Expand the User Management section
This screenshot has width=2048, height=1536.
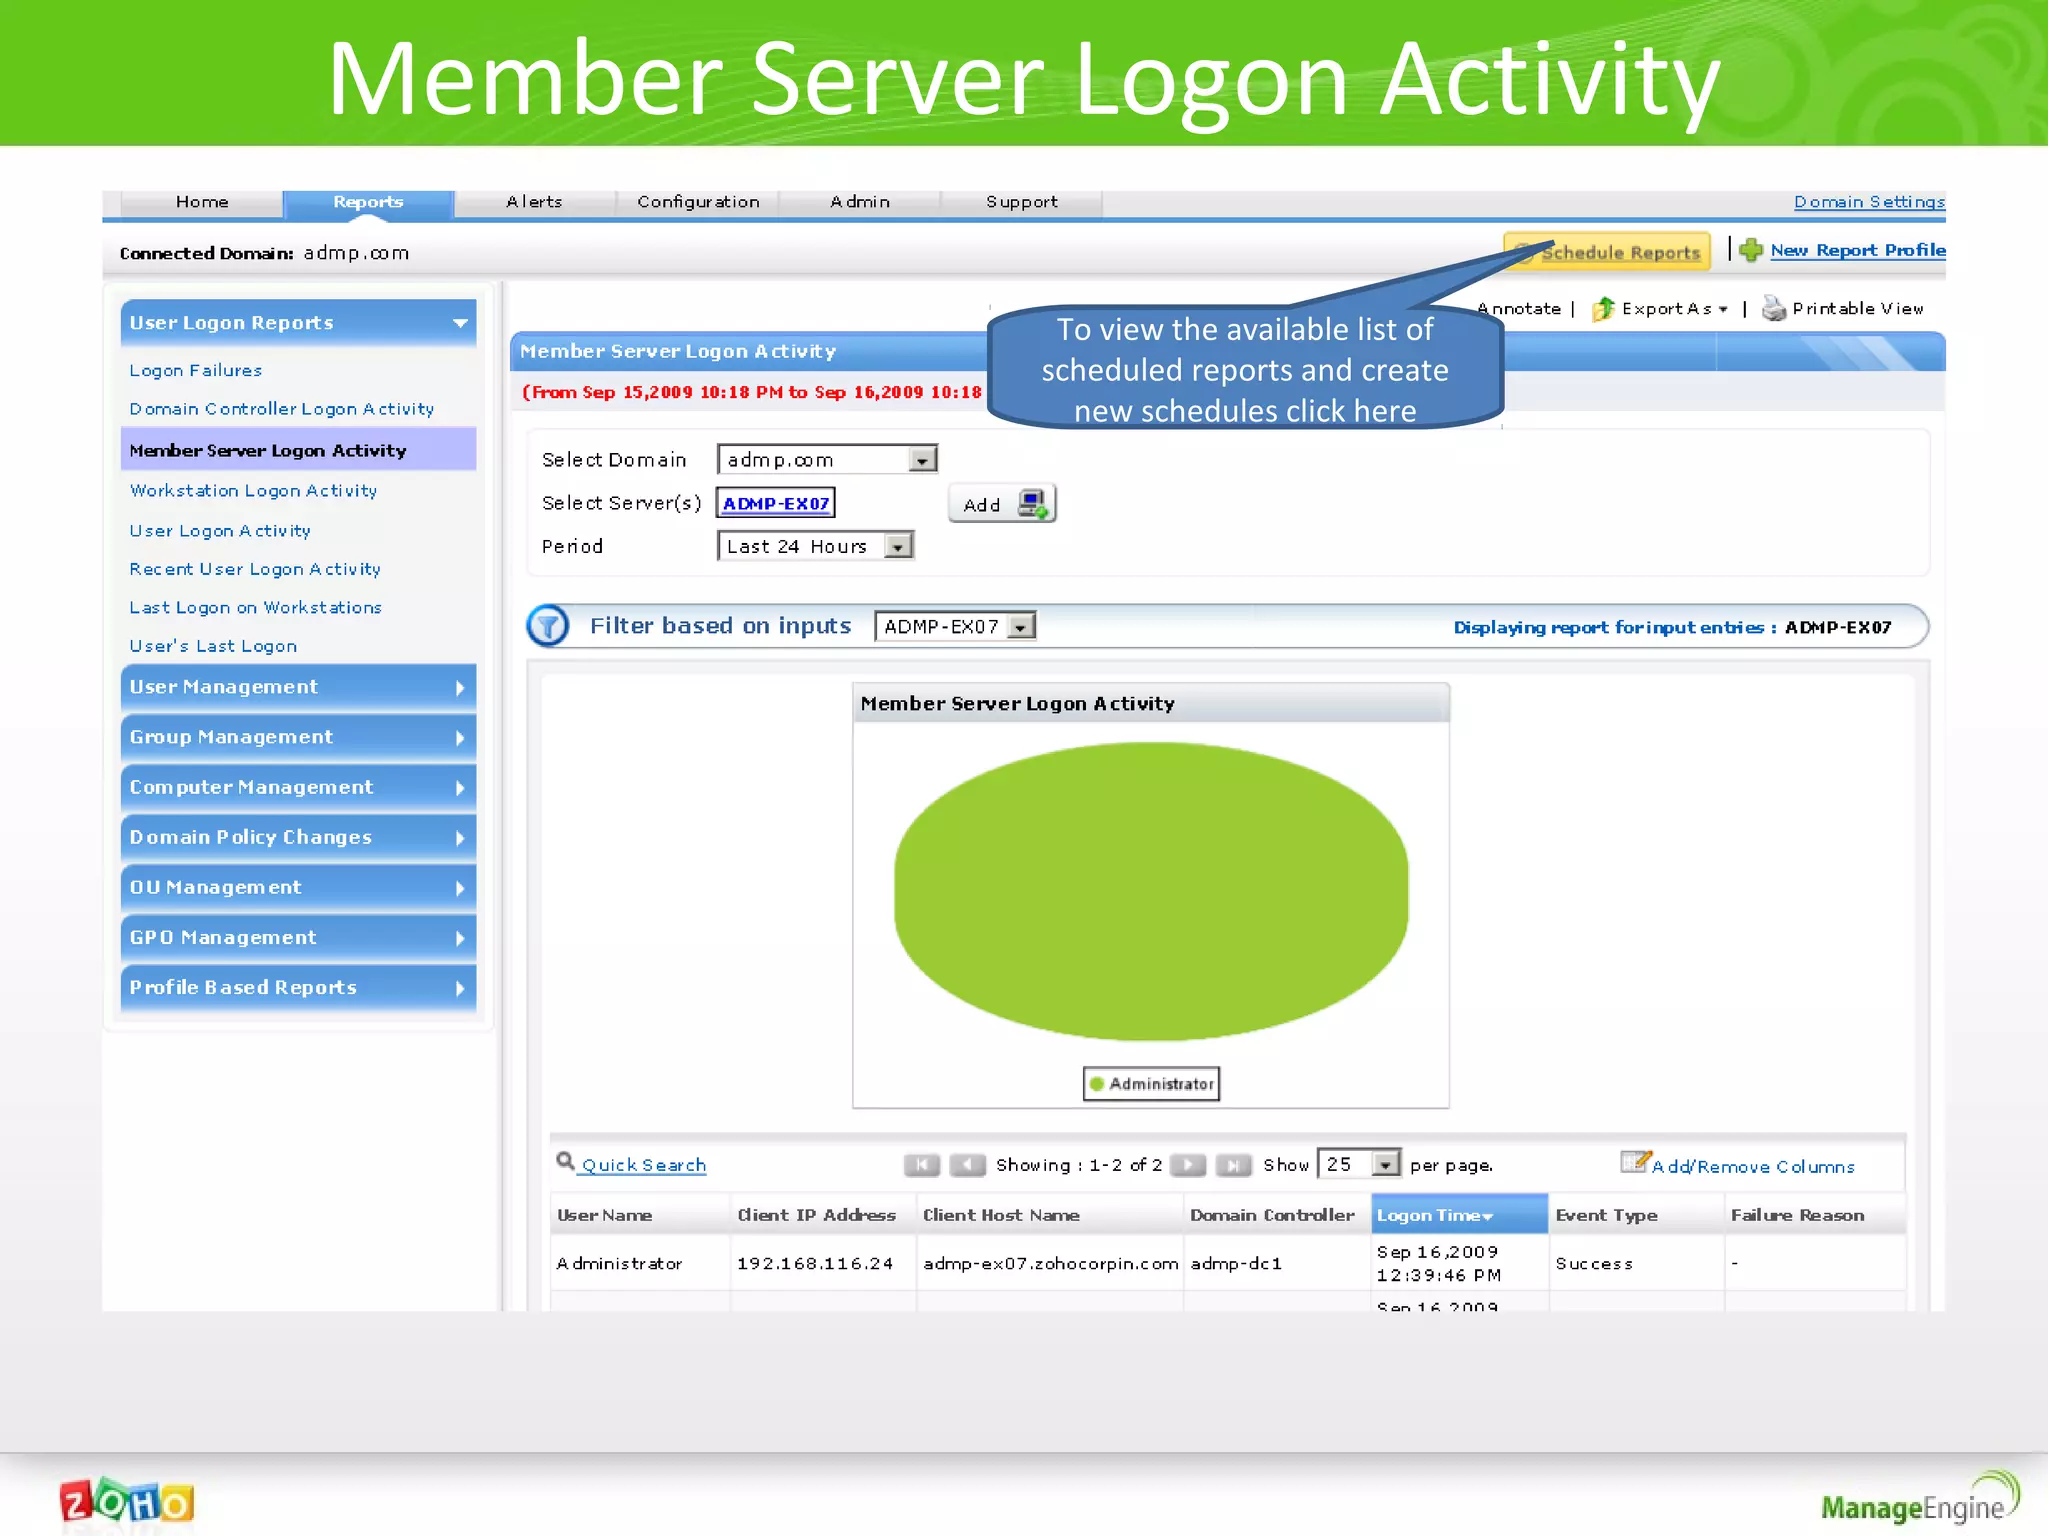point(298,688)
